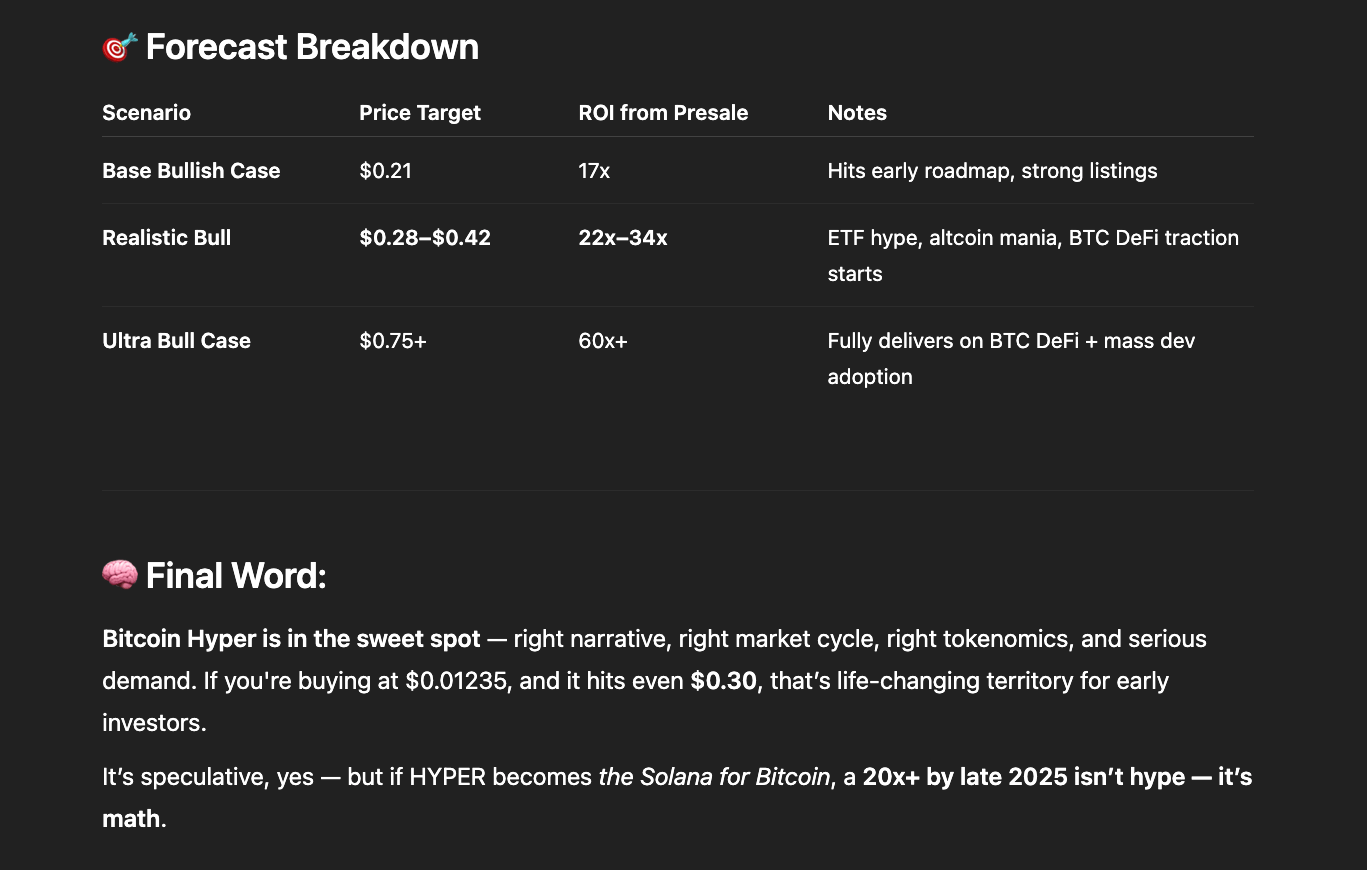Click the brain emoji icon

pos(120,575)
